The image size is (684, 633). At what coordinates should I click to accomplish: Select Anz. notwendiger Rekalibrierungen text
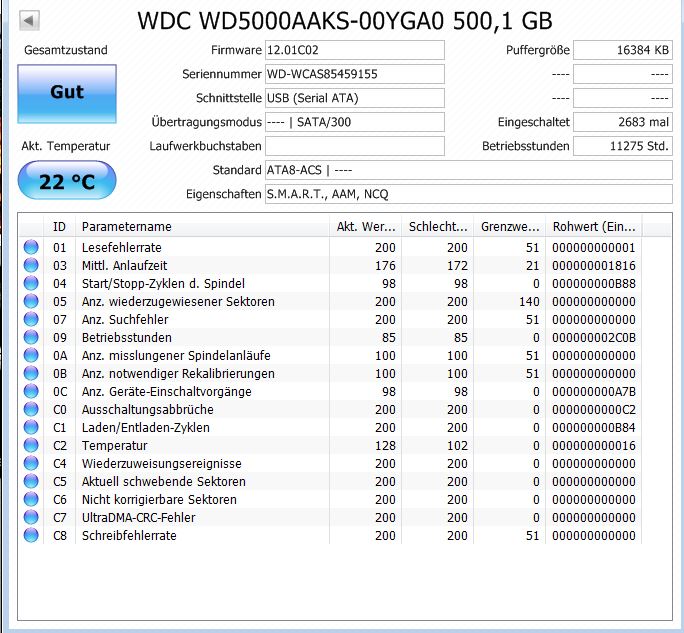coord(178,373)
